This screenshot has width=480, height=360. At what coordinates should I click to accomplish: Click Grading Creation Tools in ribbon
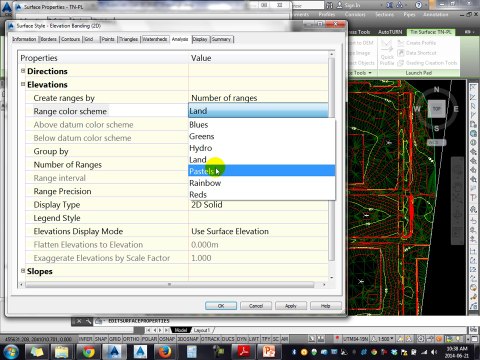point(427,63)
